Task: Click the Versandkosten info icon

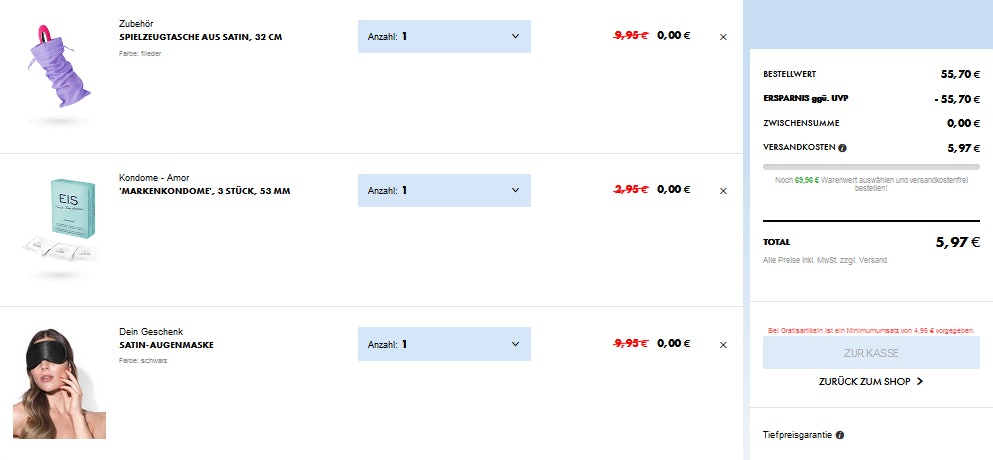Action: 842,148
